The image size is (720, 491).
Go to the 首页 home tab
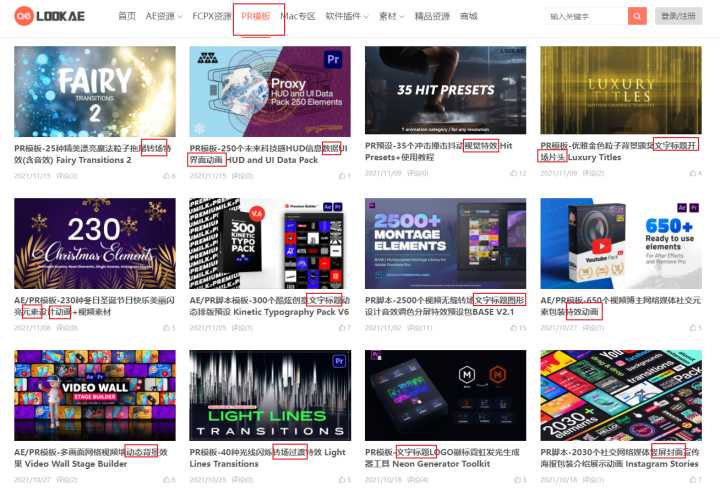tap(127, 16)
